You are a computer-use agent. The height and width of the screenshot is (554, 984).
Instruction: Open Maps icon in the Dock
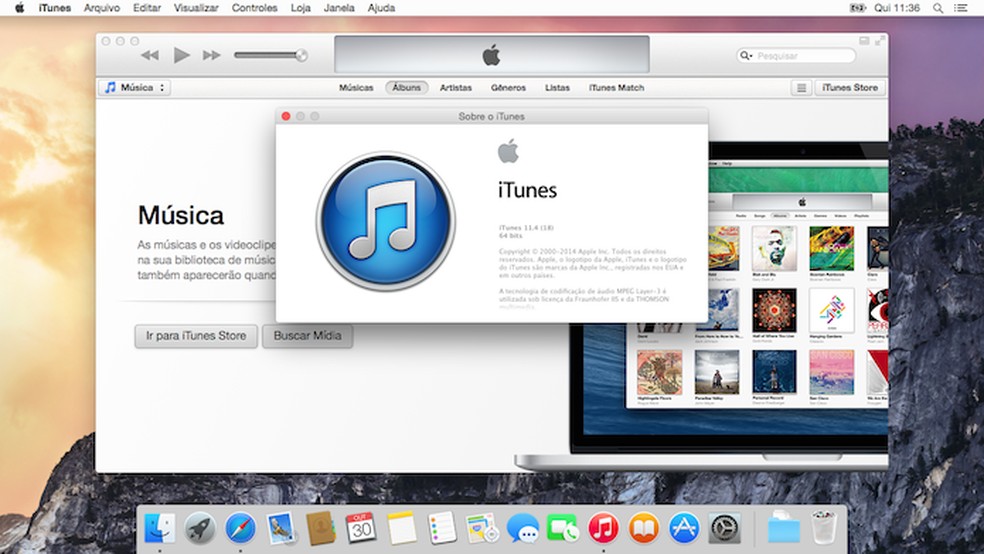(482, 528)
